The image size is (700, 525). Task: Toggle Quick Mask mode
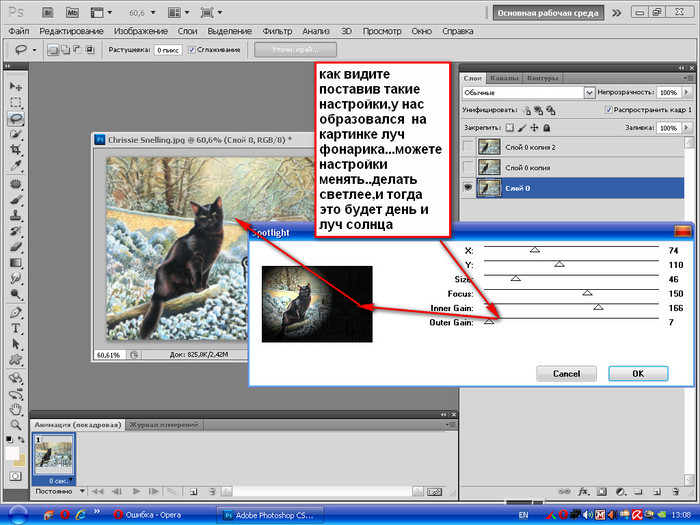(16, 476)
